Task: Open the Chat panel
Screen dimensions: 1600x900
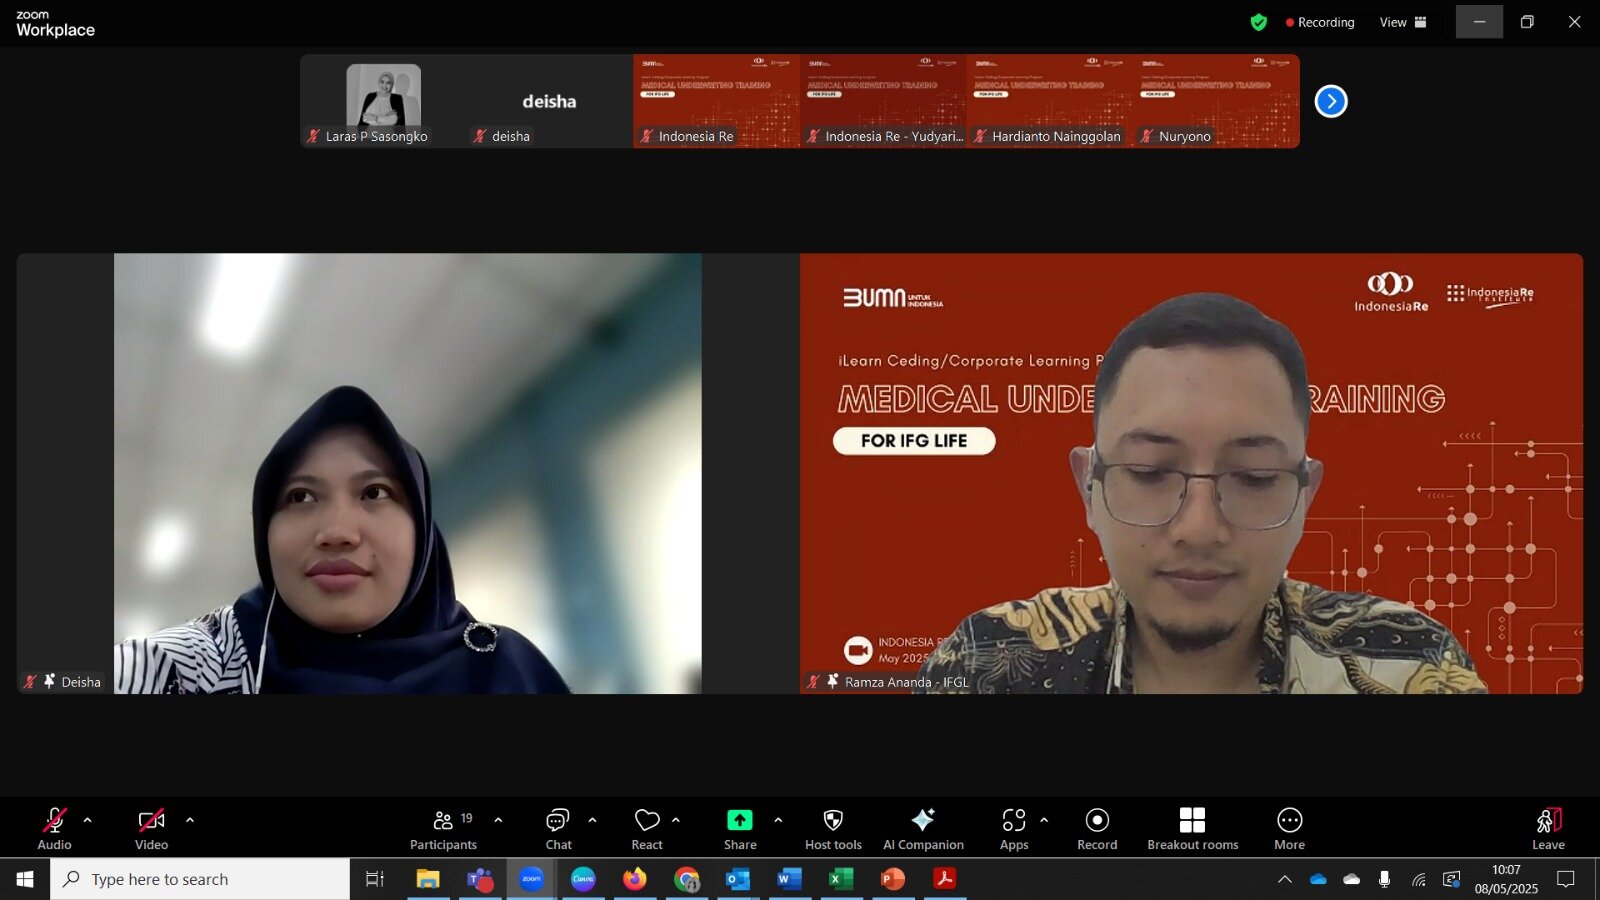Action: [558, 828]
